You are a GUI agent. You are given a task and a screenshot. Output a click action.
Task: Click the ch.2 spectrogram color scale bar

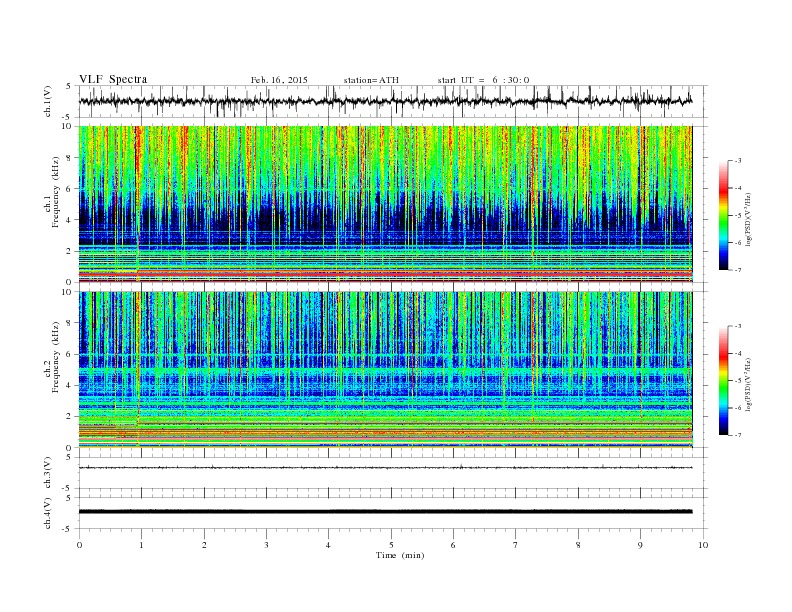(724, 380)
